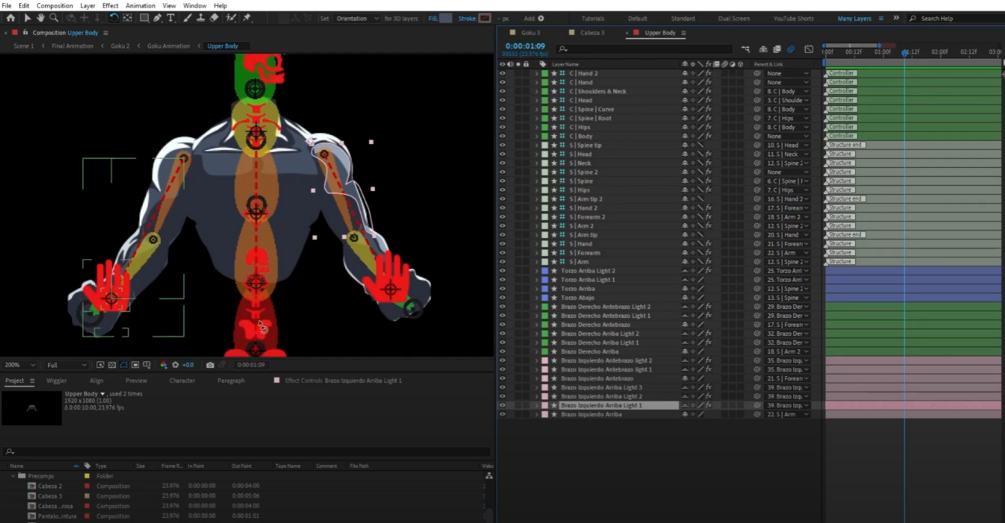Click the project flowchart icon in Project panel
The image size is (1005, 523).
click(x=489, y=476)
